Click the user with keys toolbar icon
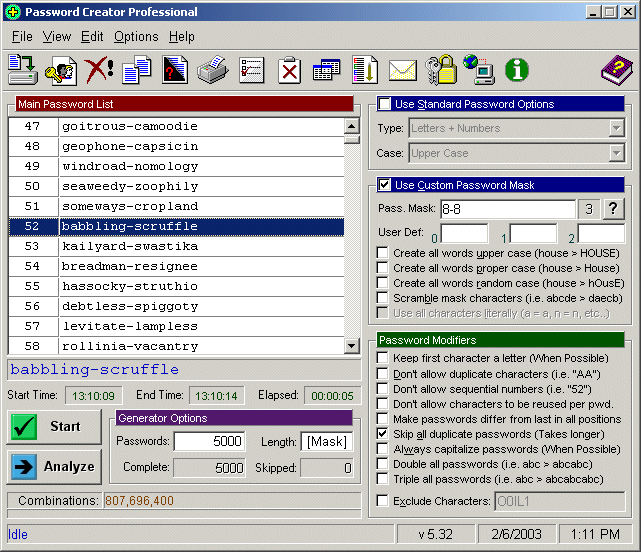Viewport: 641px width, 552px height. click(x=61, y=70)
